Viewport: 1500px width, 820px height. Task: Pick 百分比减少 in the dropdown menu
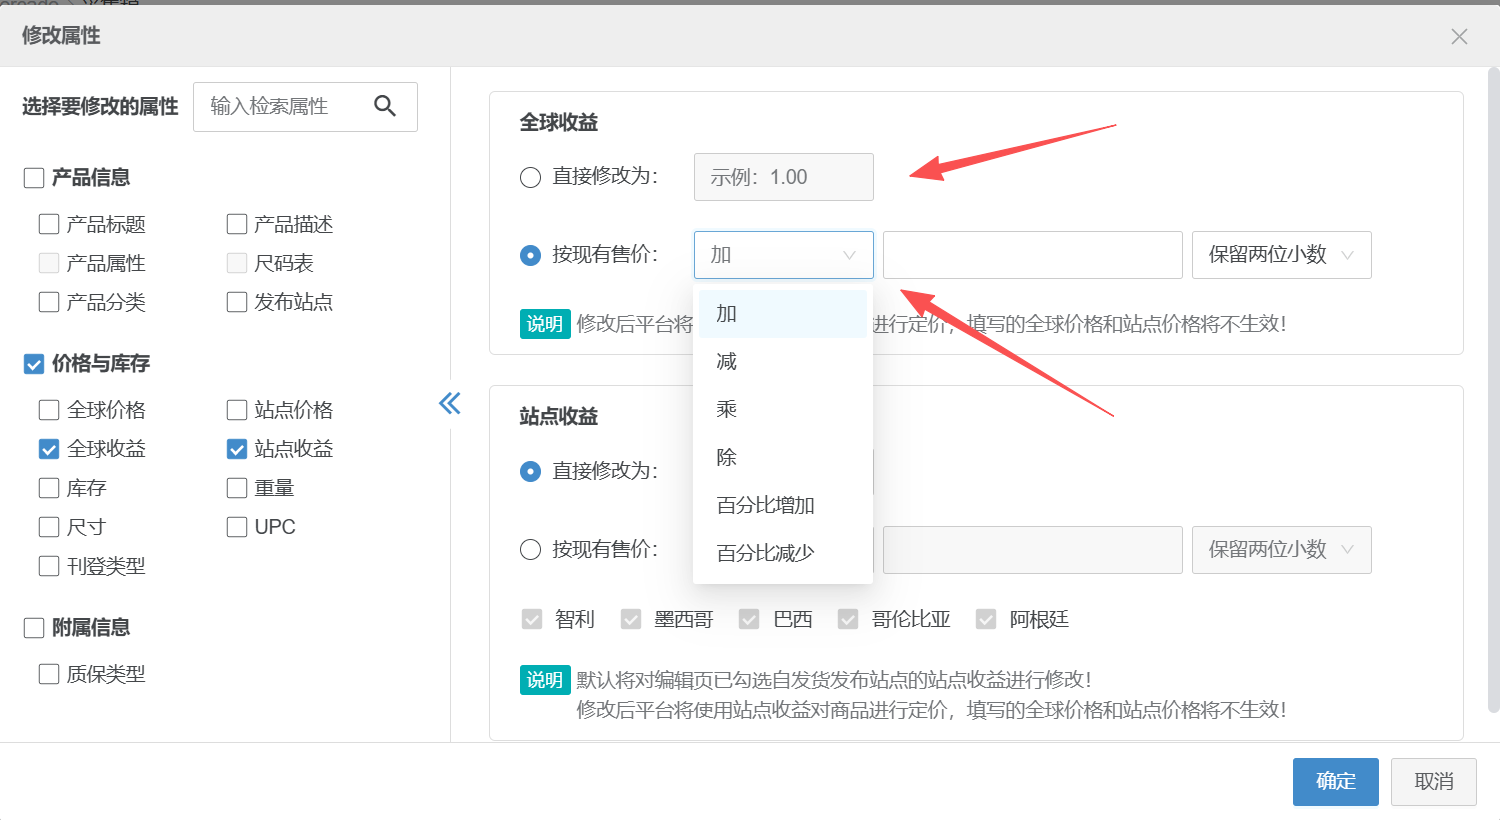coord(765,553)
